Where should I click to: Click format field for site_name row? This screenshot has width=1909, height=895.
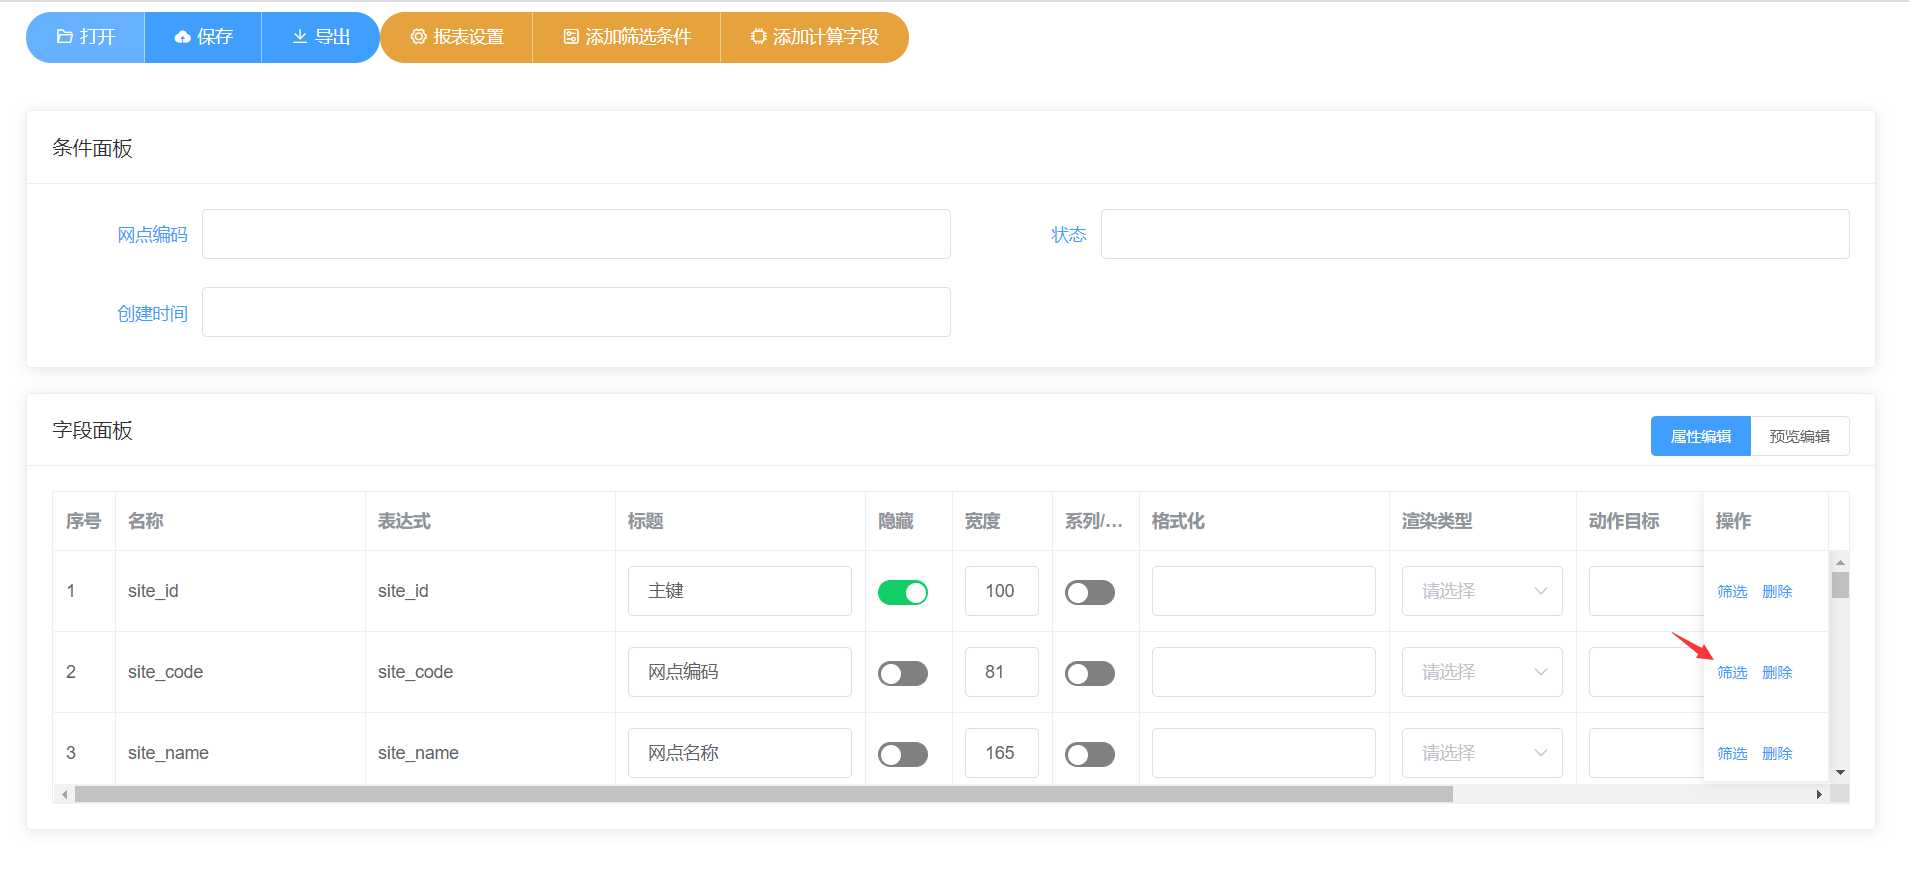pos(1264,753)
